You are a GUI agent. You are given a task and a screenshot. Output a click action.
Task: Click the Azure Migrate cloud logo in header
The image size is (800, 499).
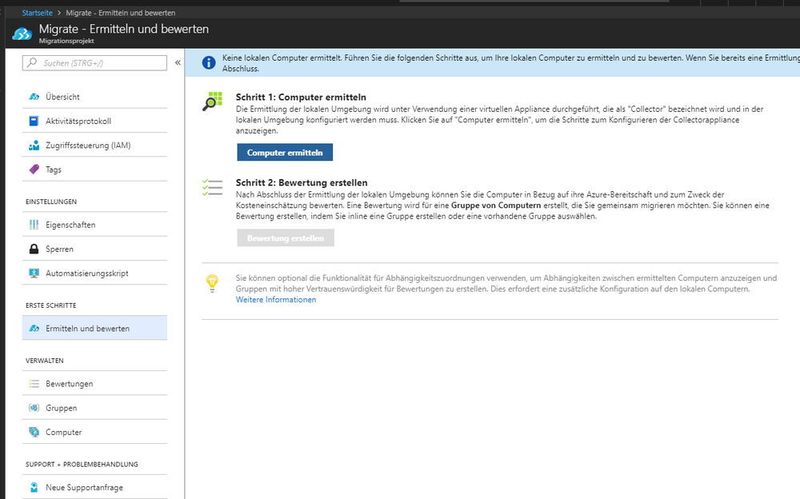(x=22, y=34)
